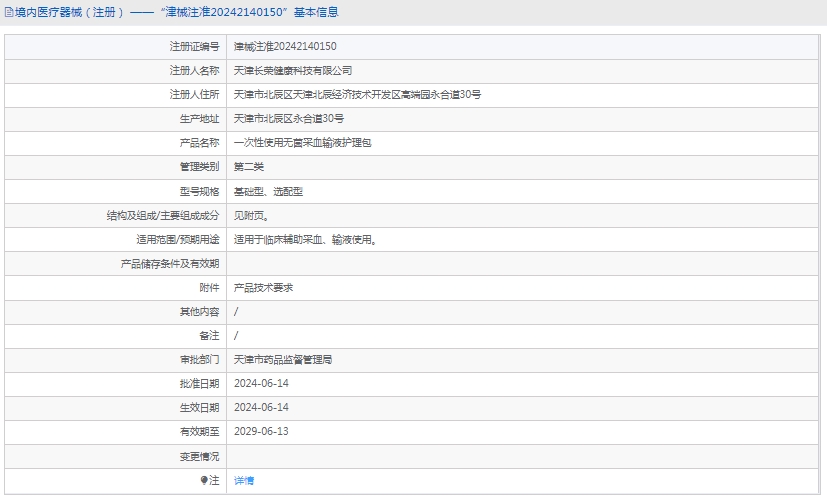Click product name 一次性使用无菌采血输液护理包
This screenshot has height=502, width=827.
(x=302, y=142)
